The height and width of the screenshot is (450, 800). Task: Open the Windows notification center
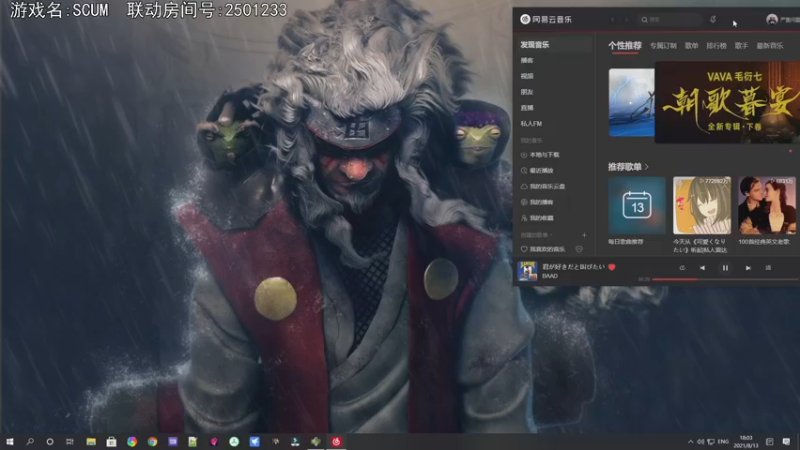point(786,442)
